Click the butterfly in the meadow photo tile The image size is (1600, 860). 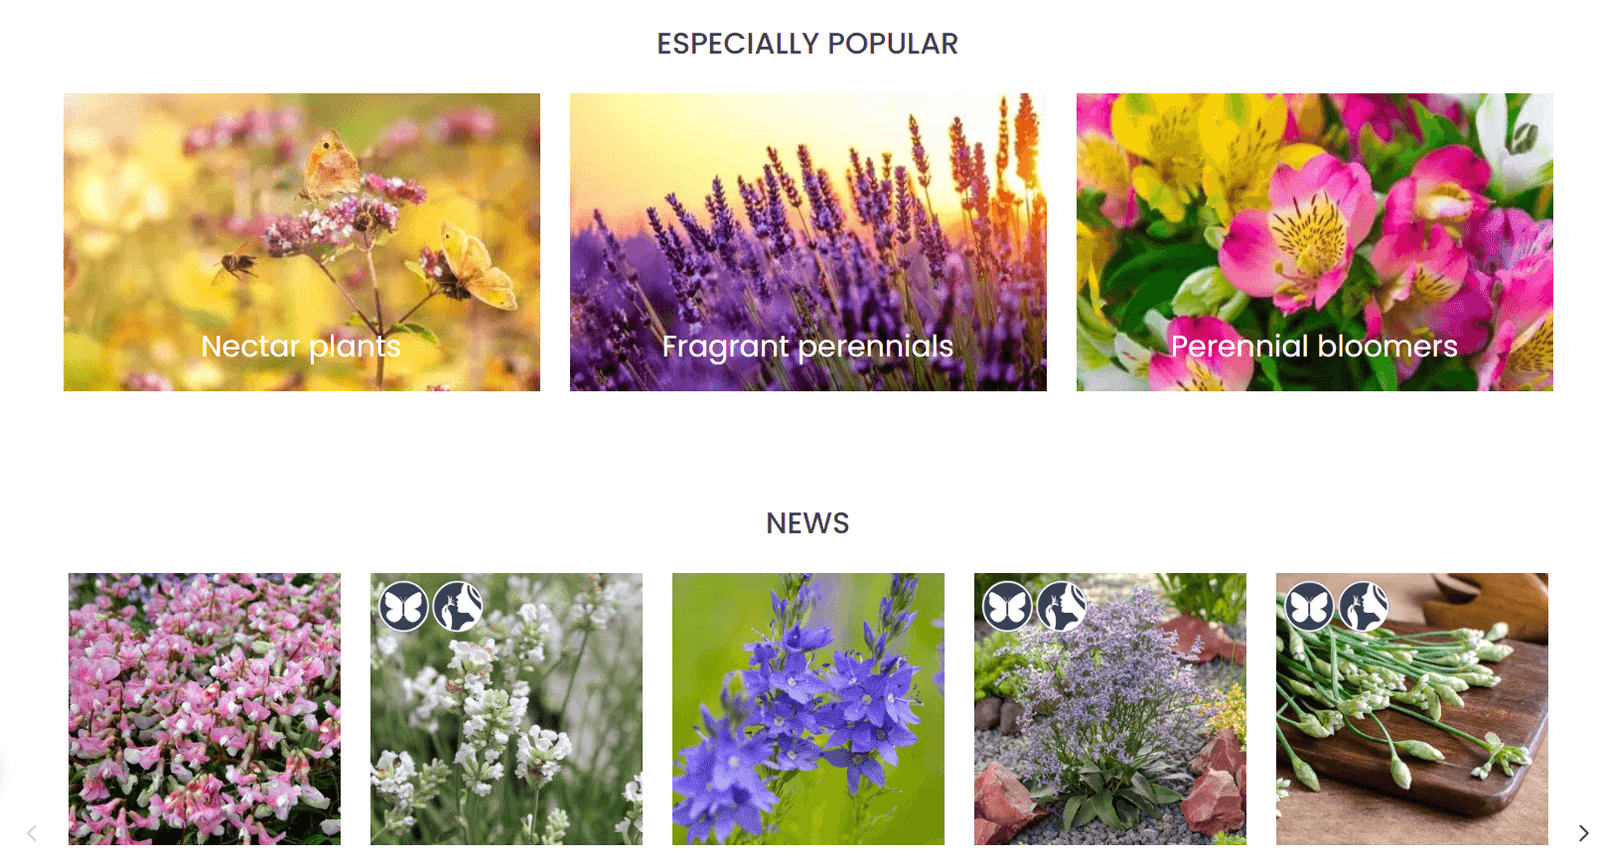click(x=302, y=242)
